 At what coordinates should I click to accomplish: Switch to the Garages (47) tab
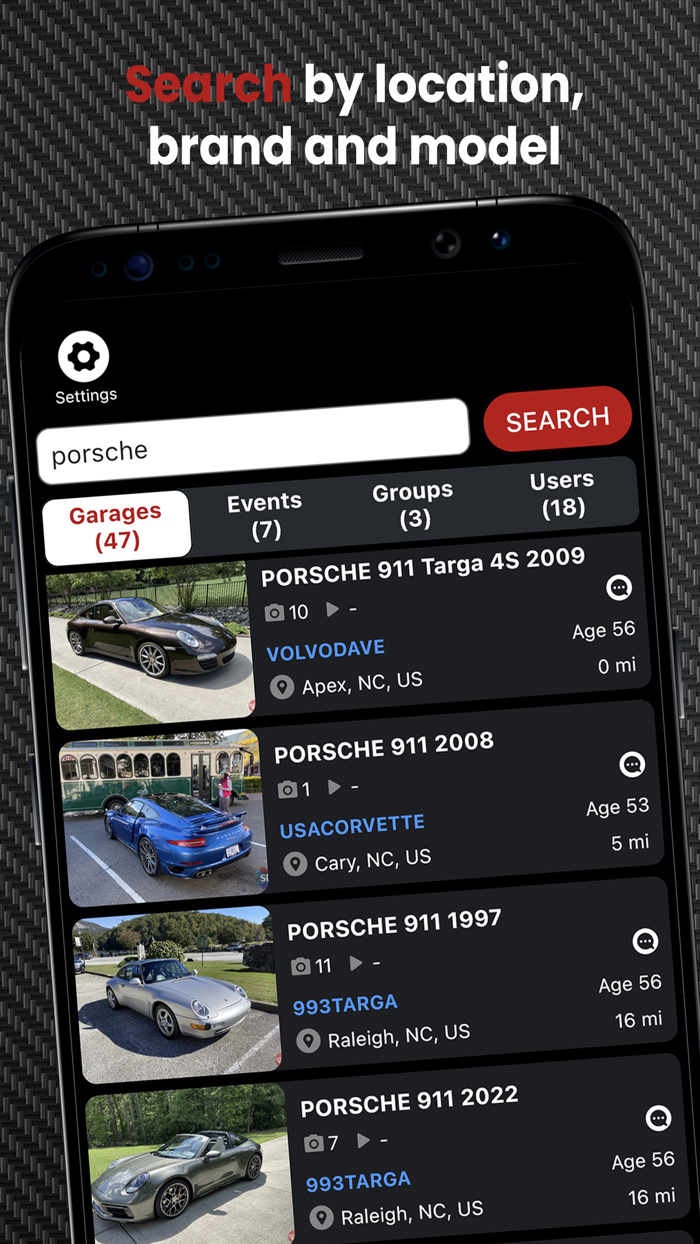pos(116,527)
